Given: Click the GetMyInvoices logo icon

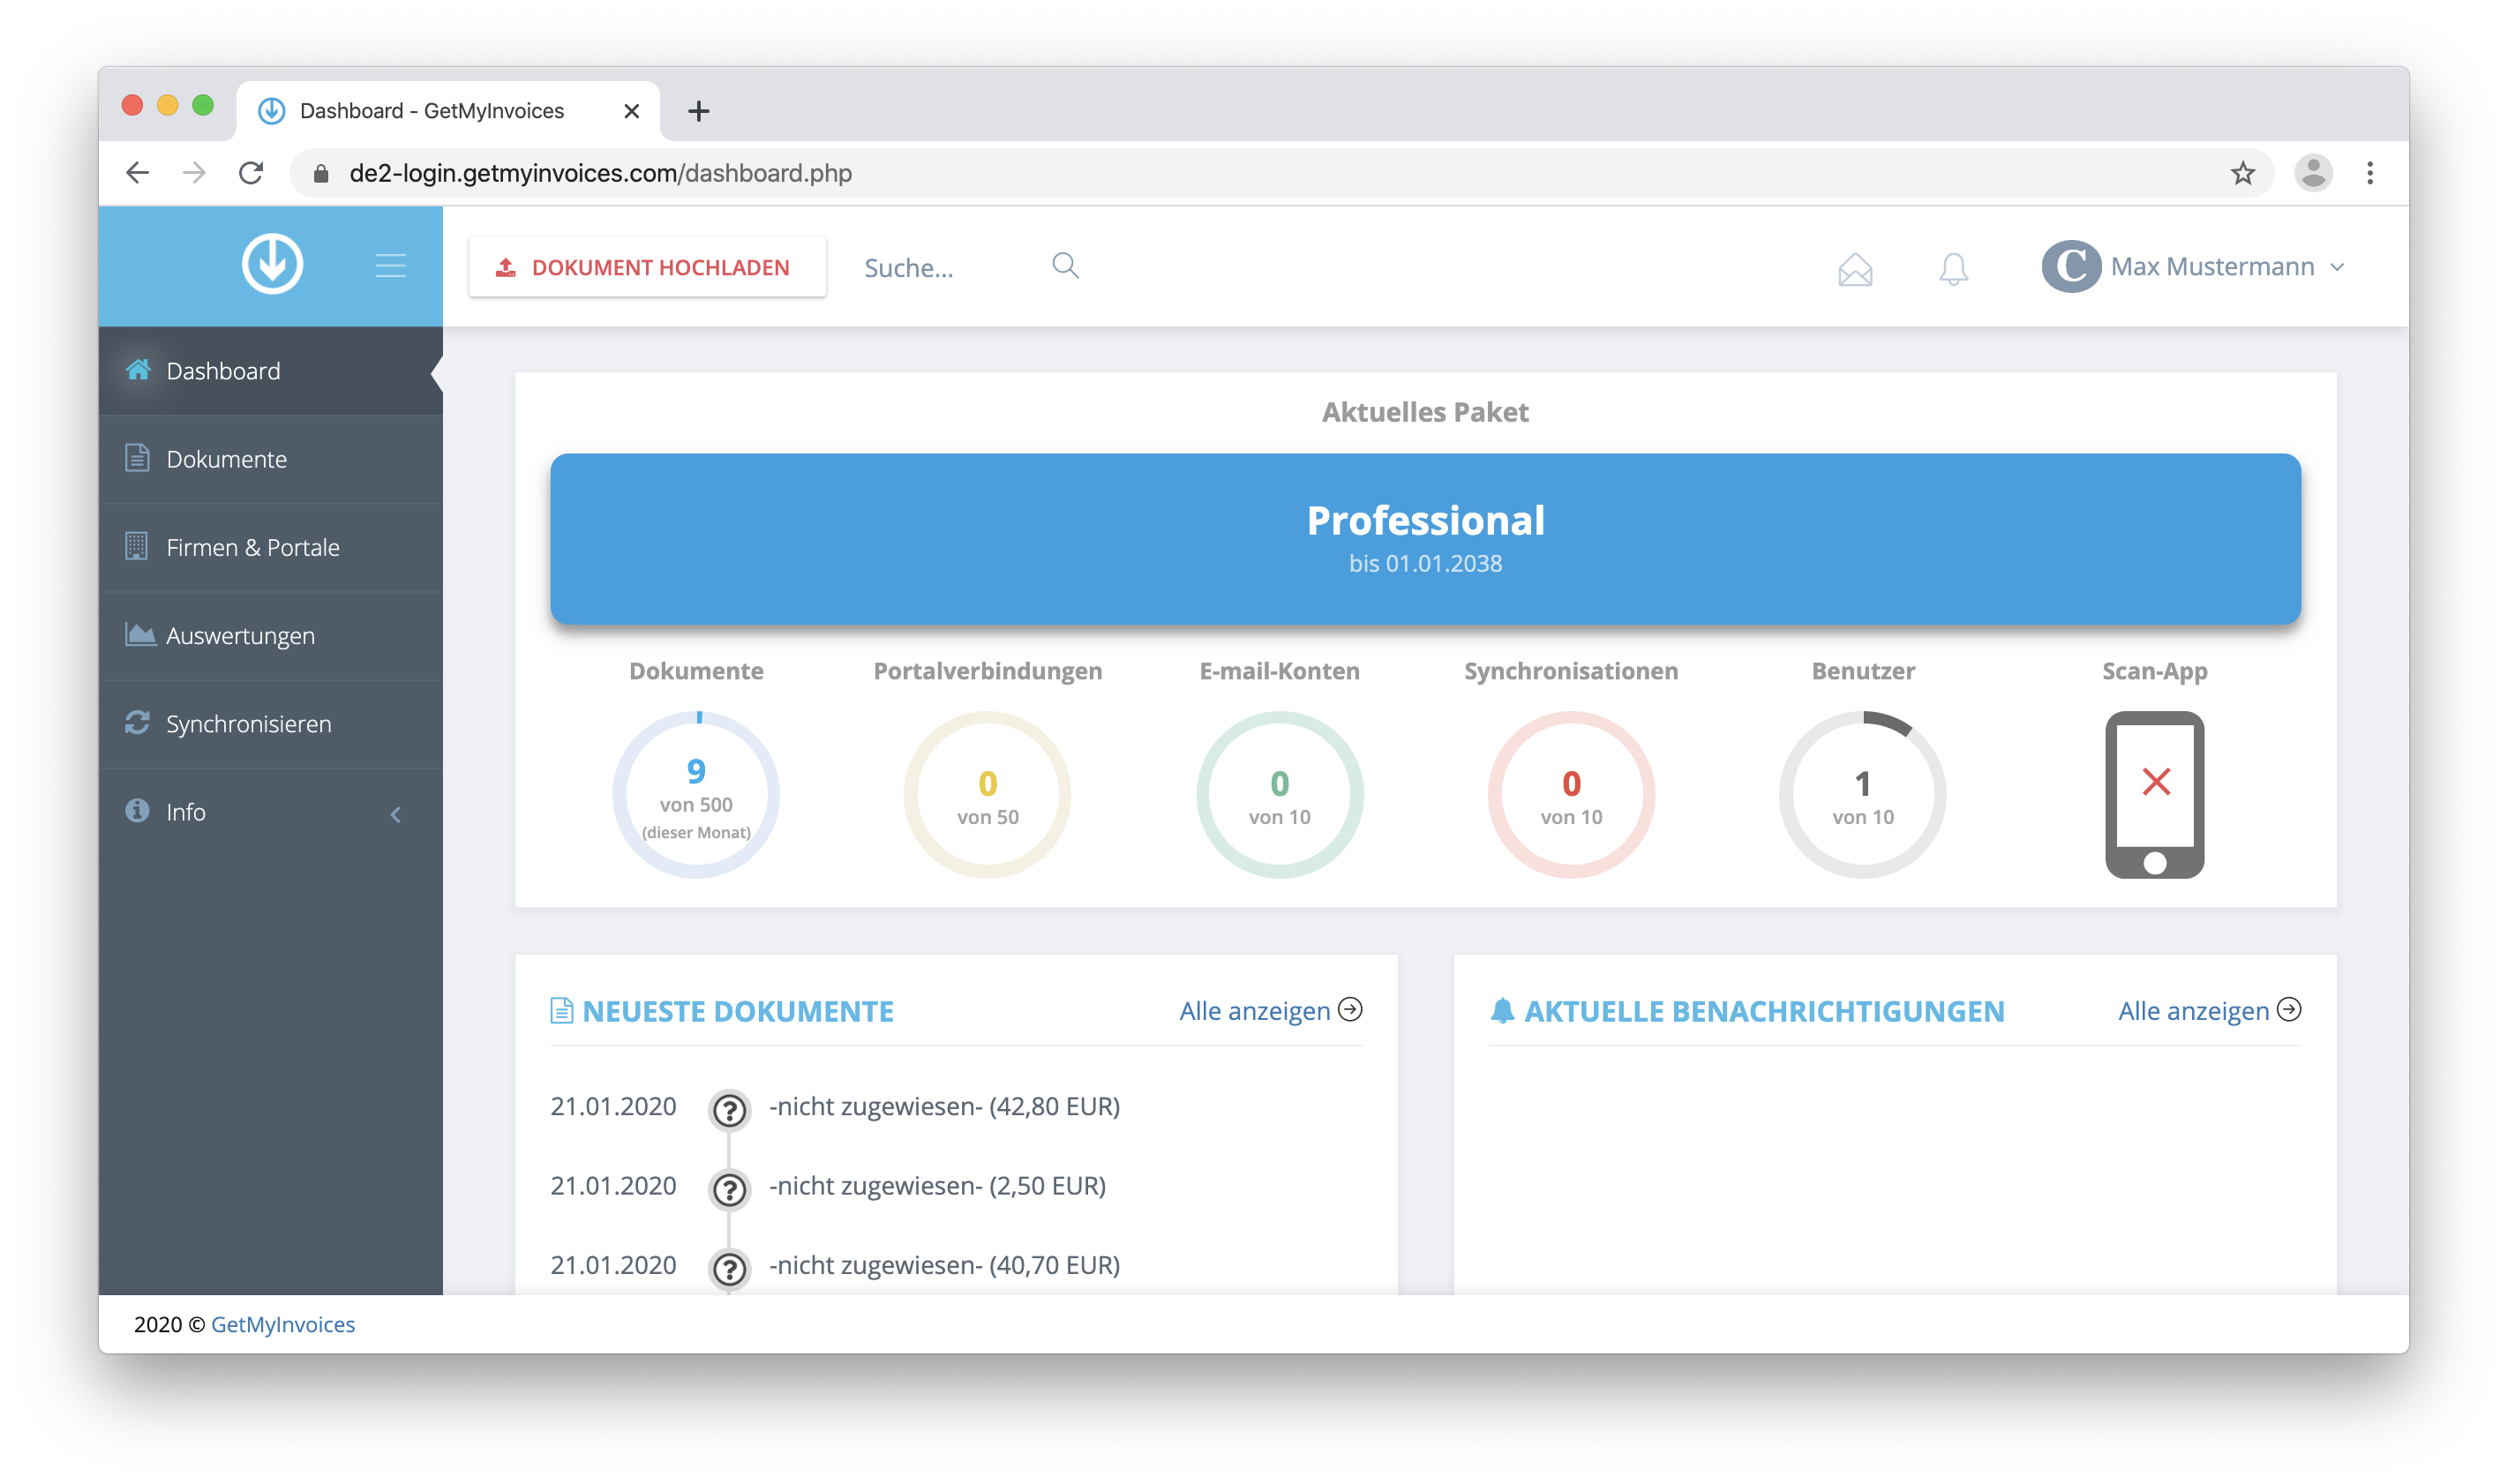Looking at the screenshot, I should (x=272, y=264).
